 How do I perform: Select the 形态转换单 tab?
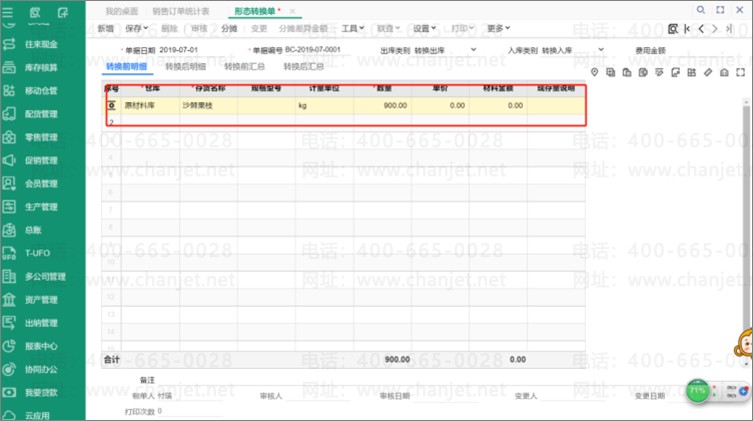255,11
